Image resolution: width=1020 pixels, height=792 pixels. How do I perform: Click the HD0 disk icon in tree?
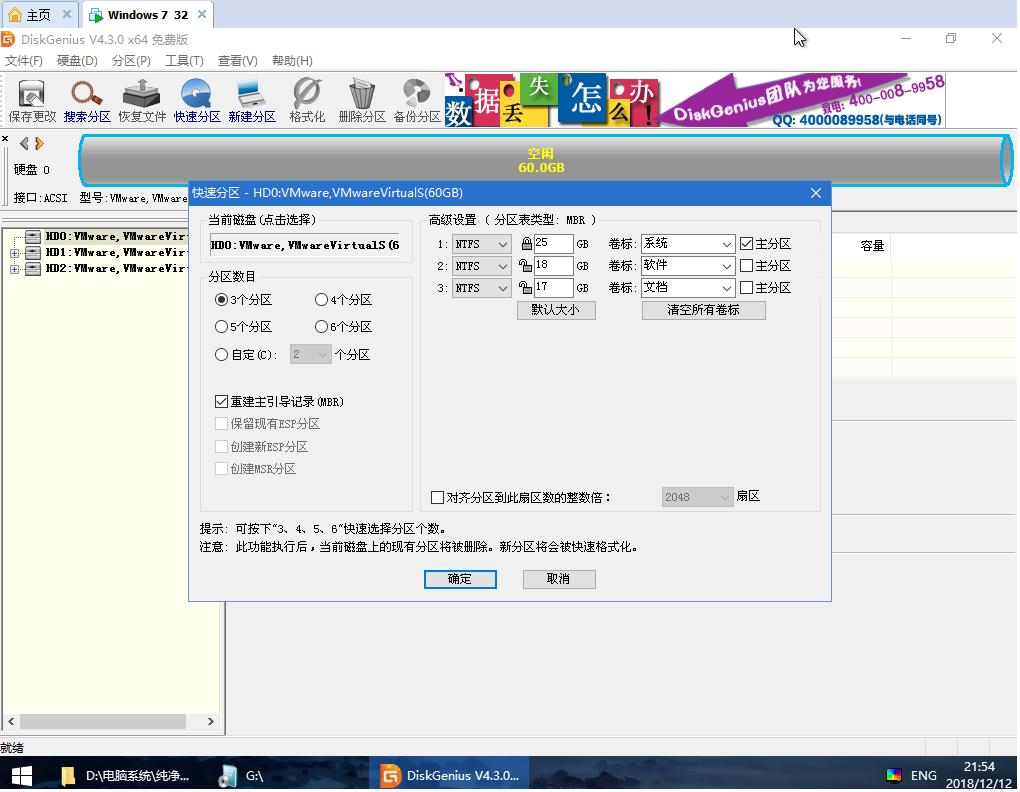pyautogui.click(x=33, y=237)
